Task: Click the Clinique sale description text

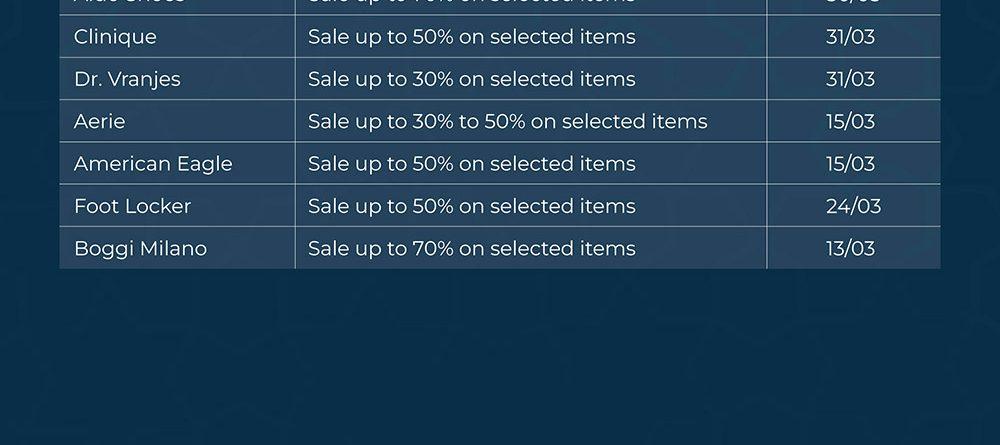Action: tap(471, 37)
